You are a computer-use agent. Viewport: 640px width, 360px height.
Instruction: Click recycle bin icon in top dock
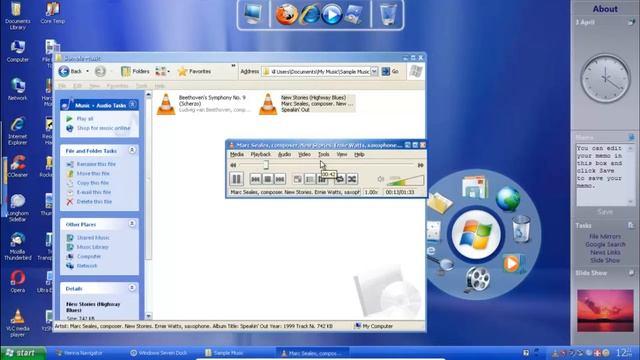pos(387,14)
